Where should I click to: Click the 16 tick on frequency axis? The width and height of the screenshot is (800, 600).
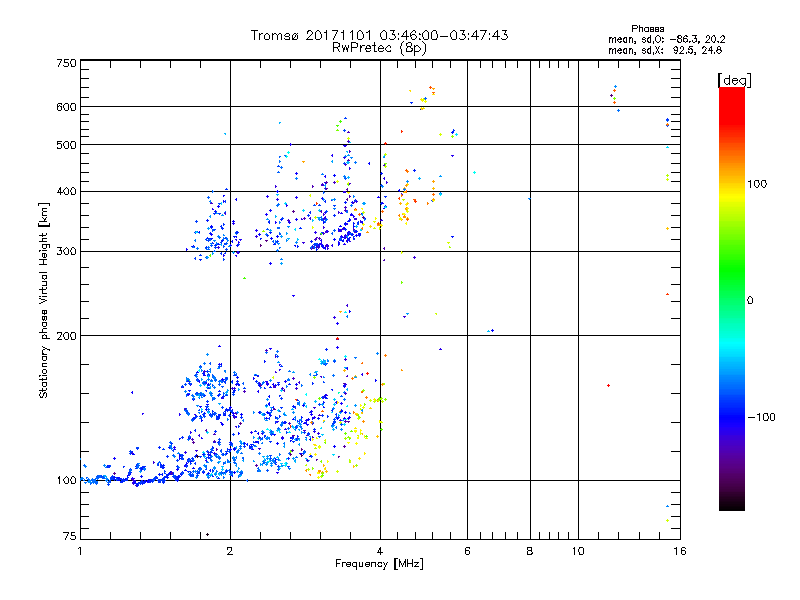pyautogui.click(x=678, y=551)
